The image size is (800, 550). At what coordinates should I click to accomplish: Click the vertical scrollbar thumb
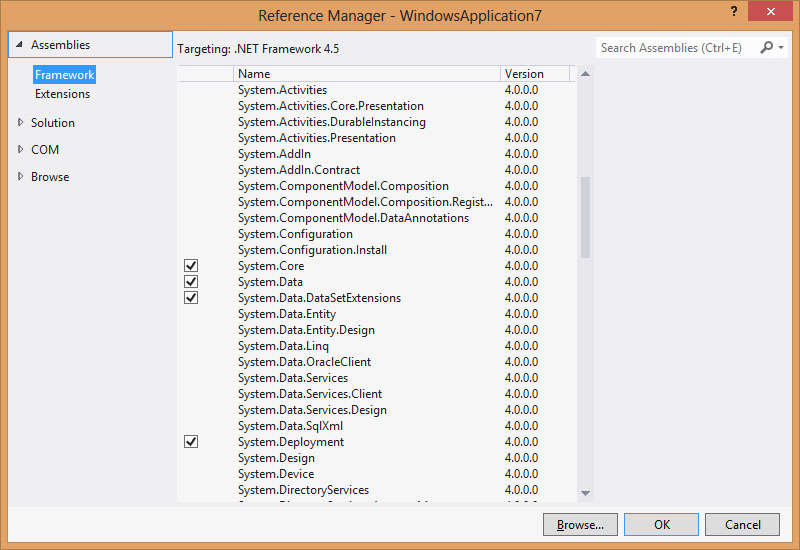pyautogui.click(x=585, y=217)
